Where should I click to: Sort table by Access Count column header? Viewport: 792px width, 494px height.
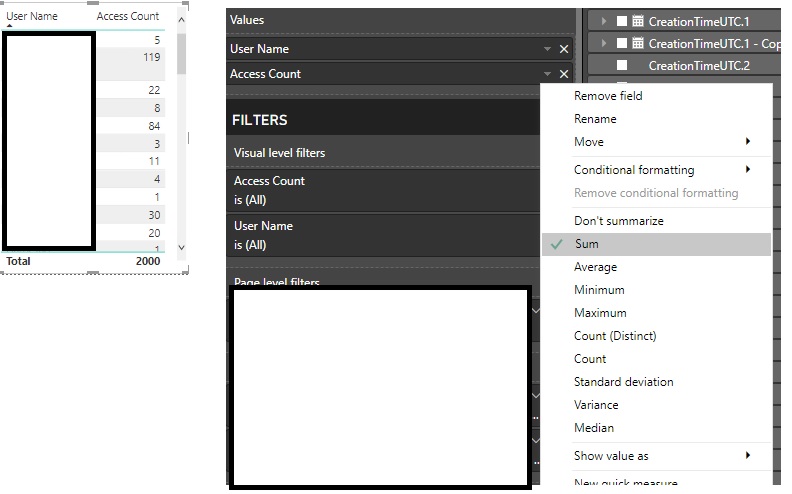pos(128,16)
